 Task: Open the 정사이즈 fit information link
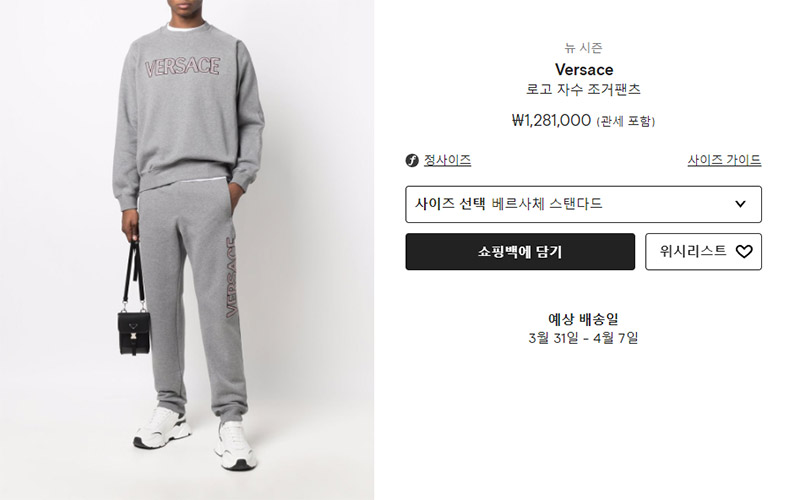(x=447, y=160)
